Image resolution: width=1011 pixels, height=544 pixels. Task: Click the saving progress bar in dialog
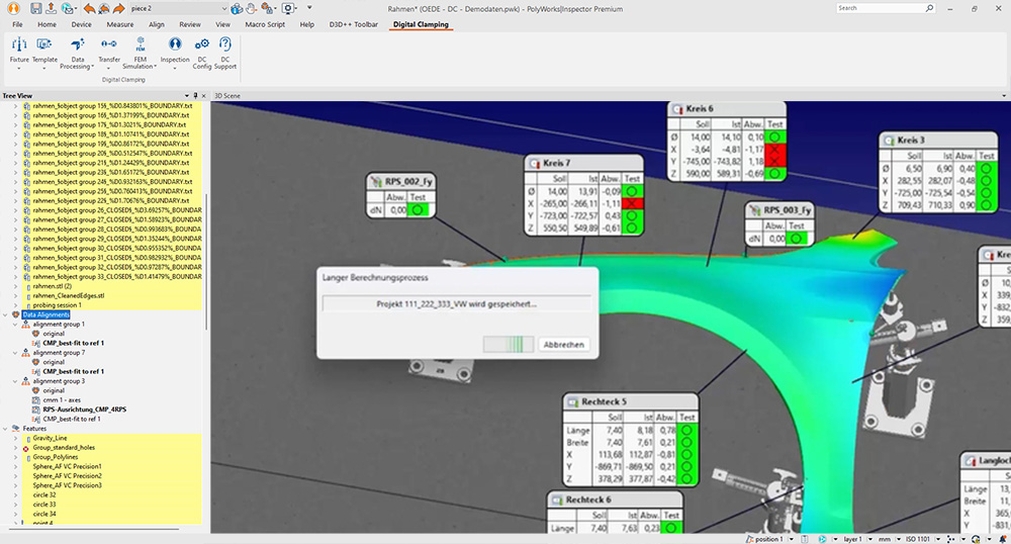509,344
